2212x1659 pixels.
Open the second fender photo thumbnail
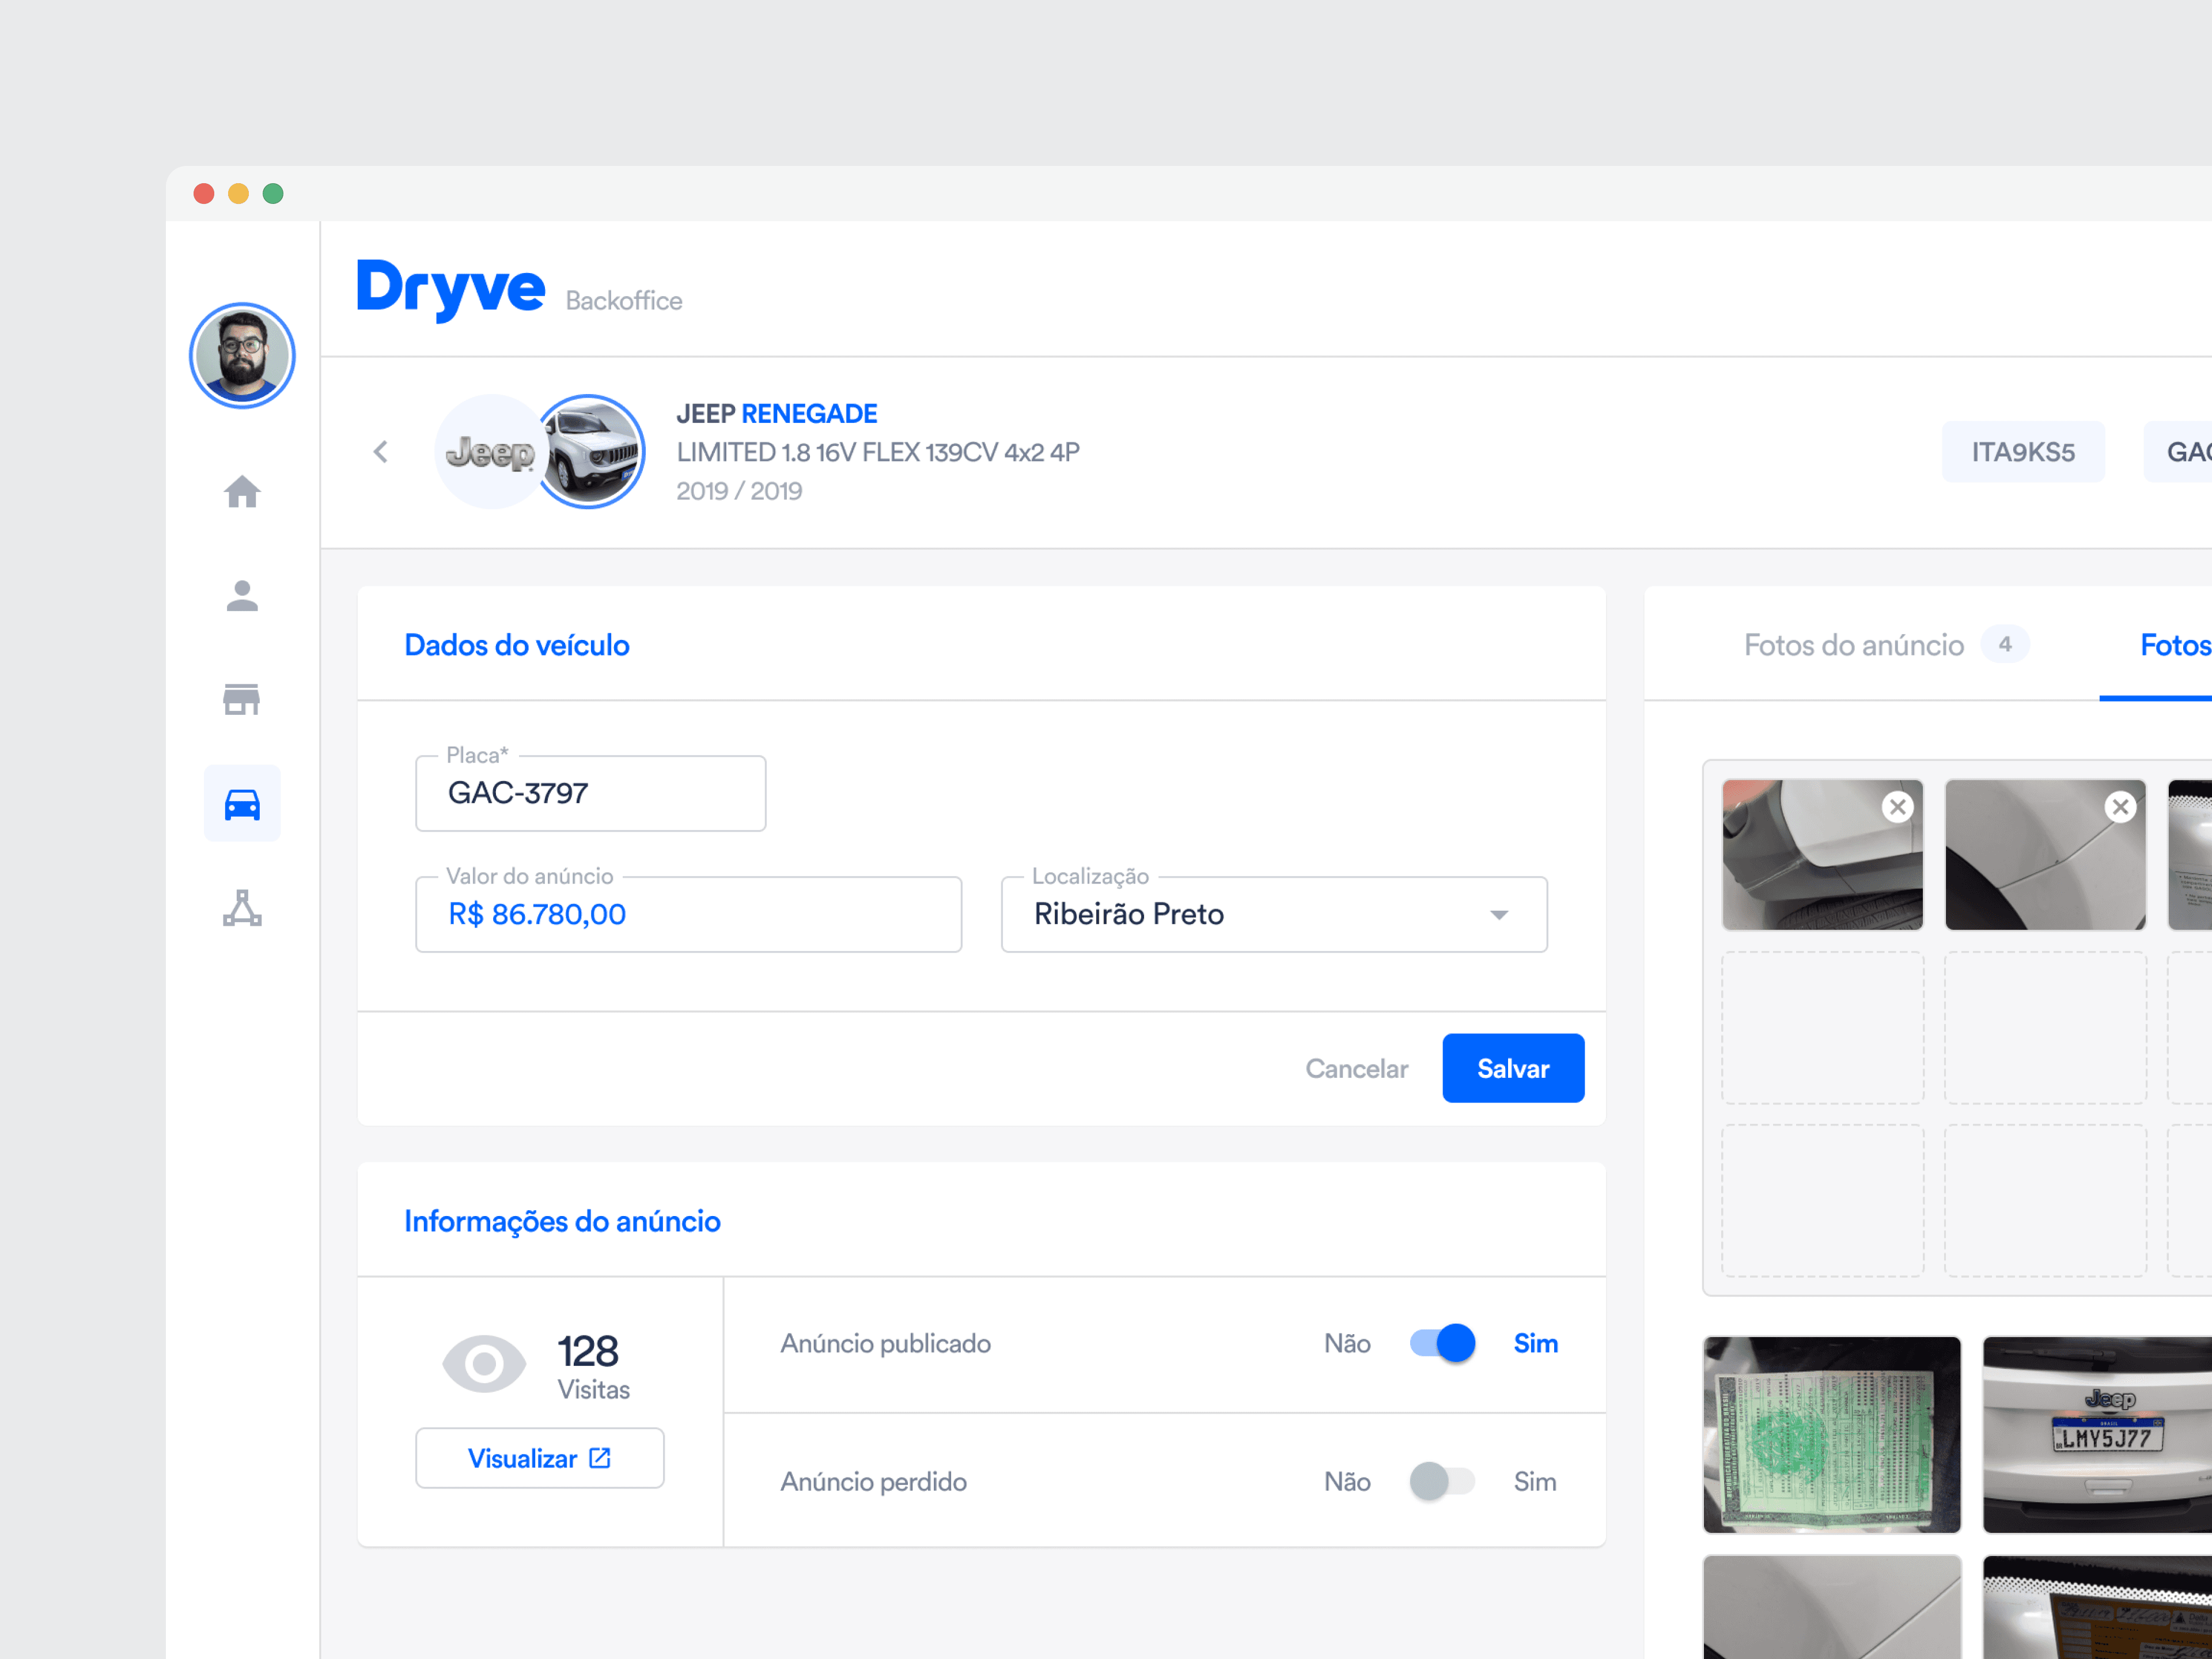click(2045, 855)
